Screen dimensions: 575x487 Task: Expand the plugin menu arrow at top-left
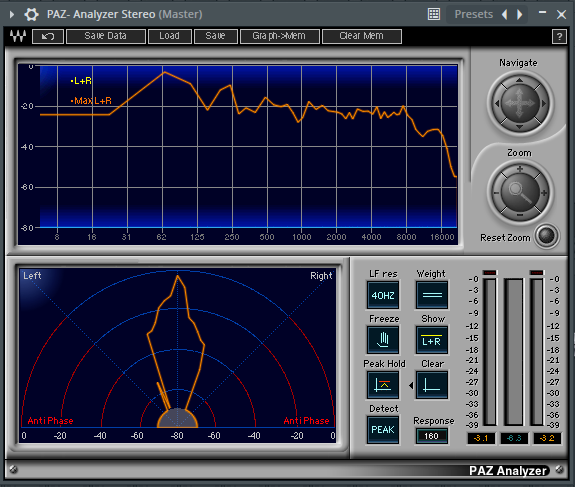pyautogui.click(x=12, y=15)
